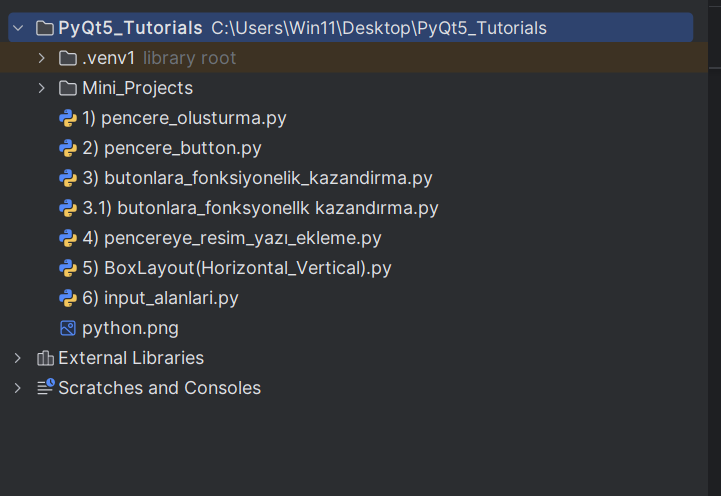This screenshot has width=721, height=496.
Task: Select 4) pencereye_resim_yazı_ekleme.py file
Action: point(231,238)
